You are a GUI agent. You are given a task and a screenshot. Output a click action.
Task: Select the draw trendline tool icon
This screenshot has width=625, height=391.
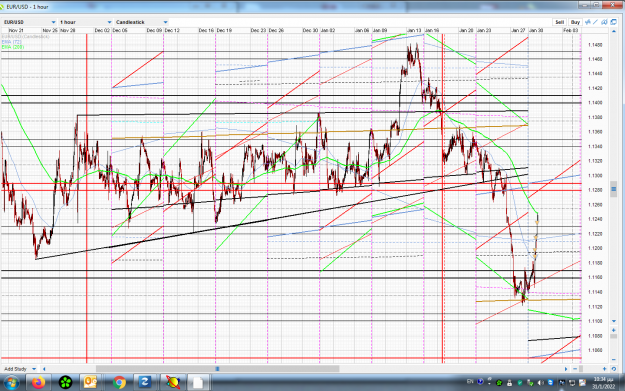[x=596, y=22]
